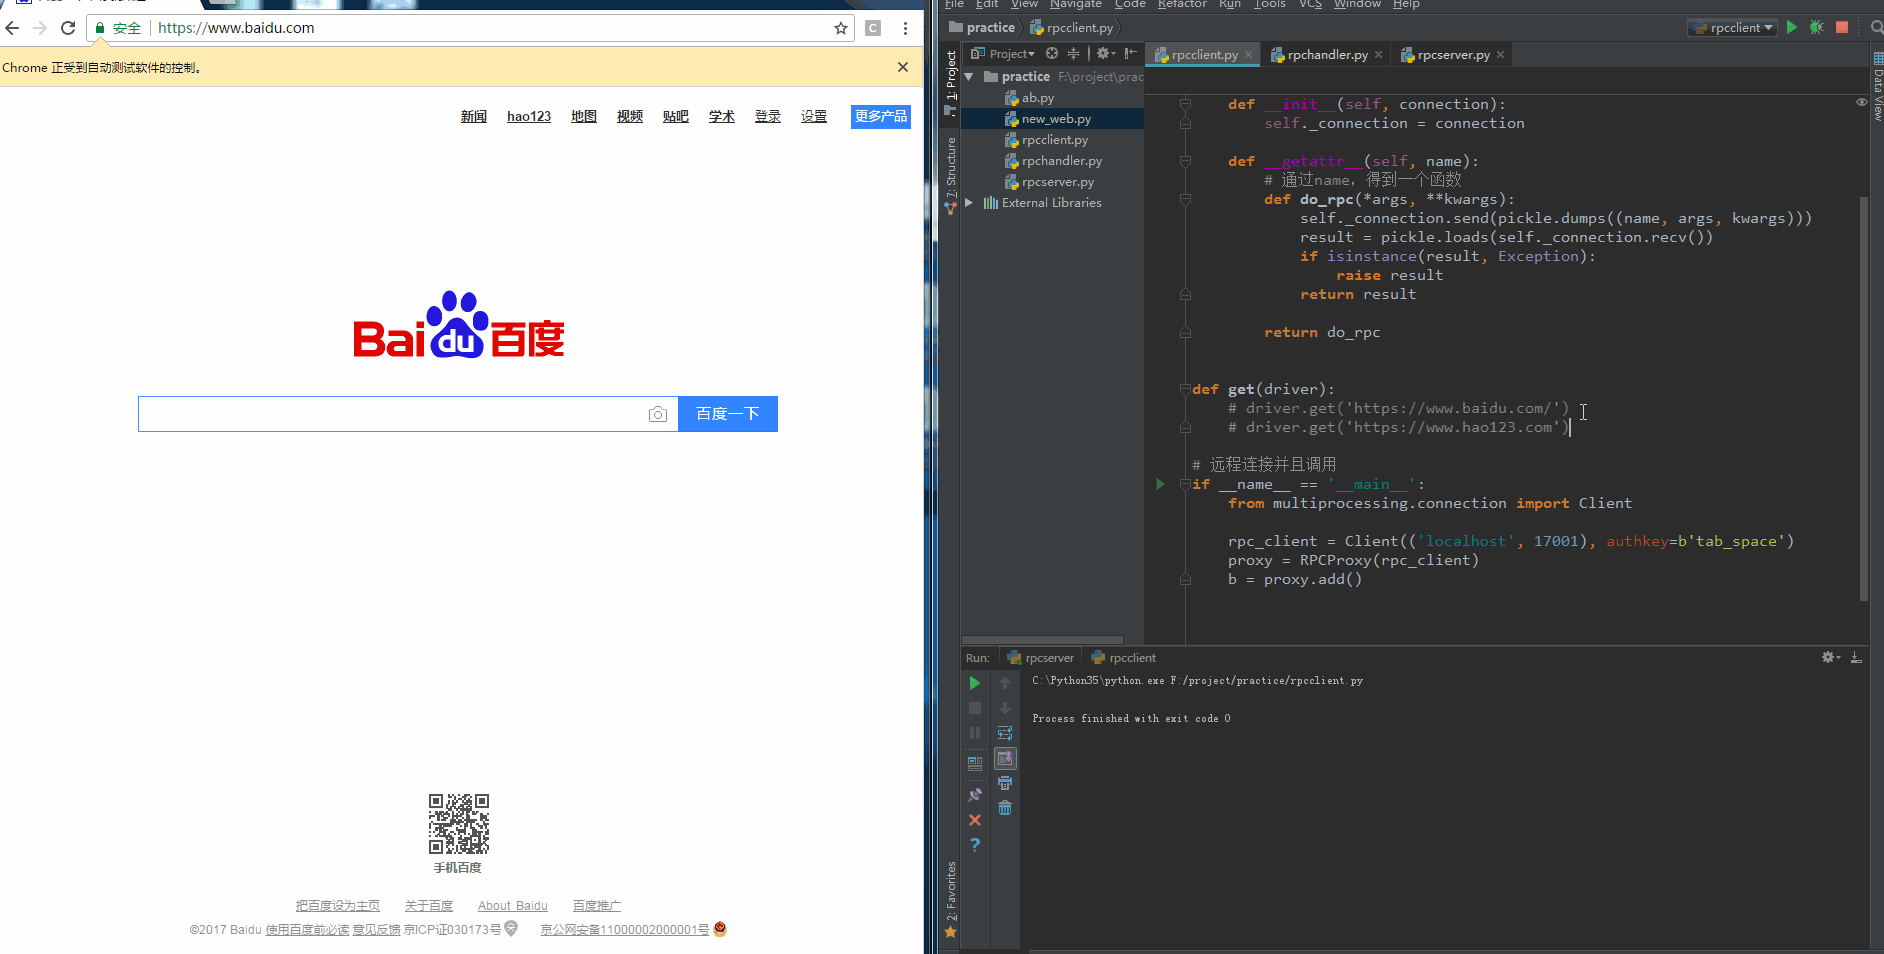This screenshot has height=954, width=1884.
Task: Open the Project view selector dropdown
Action: click(x=1003, y=54)
